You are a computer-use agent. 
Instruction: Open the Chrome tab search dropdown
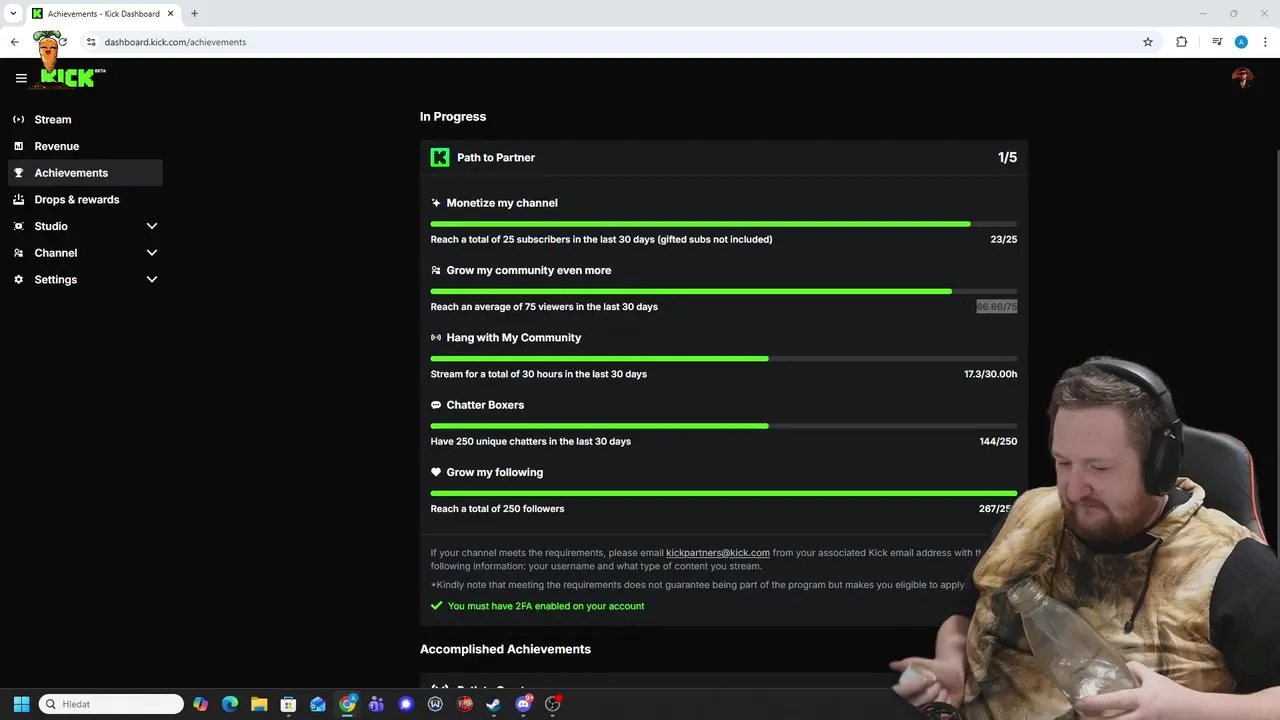click(13, 14)
